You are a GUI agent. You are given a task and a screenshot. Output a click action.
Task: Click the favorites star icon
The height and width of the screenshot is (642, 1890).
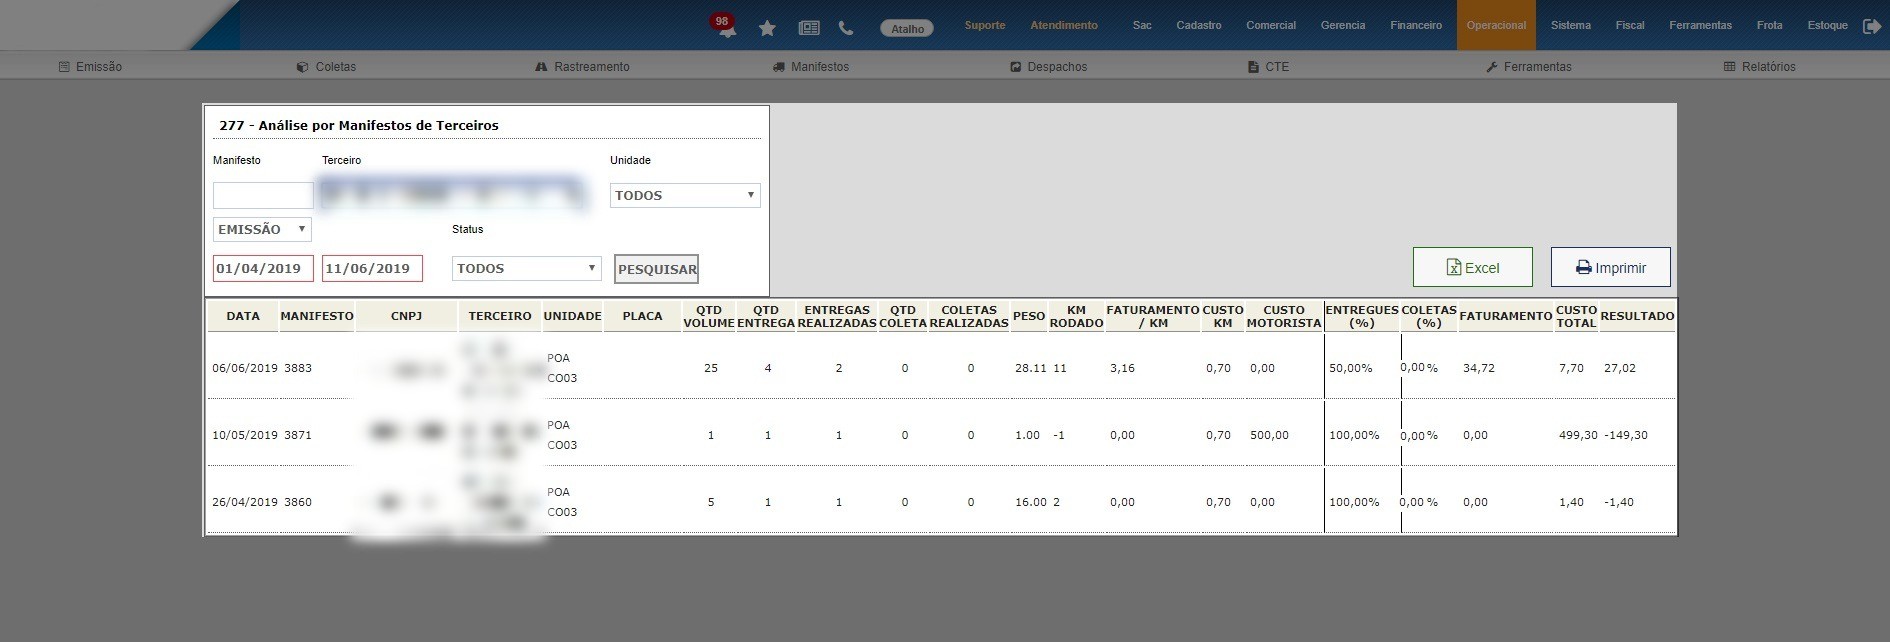point(767,28)
